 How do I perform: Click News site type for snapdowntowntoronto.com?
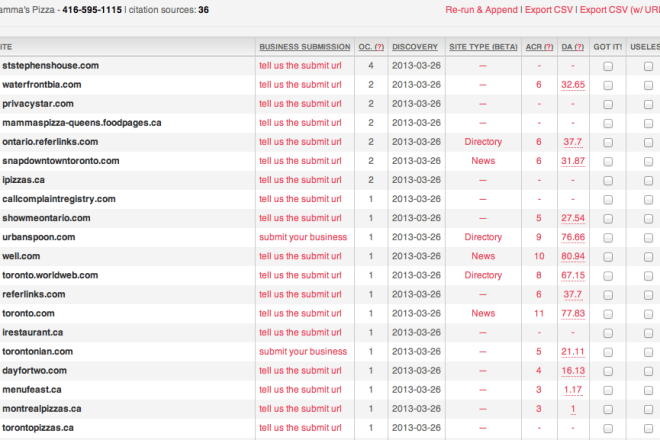tap(483, 161)
